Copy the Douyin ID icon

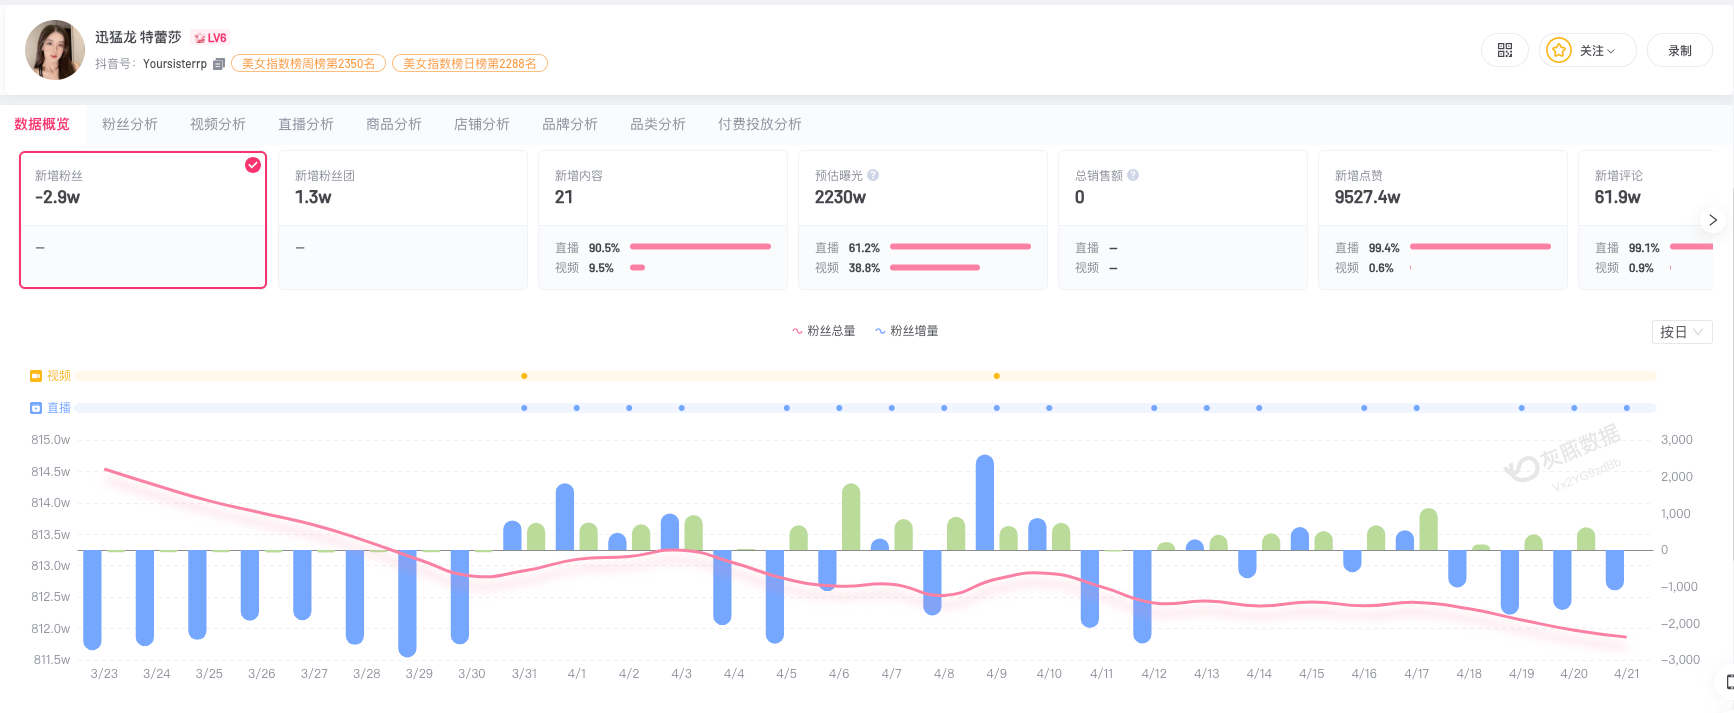219,64
